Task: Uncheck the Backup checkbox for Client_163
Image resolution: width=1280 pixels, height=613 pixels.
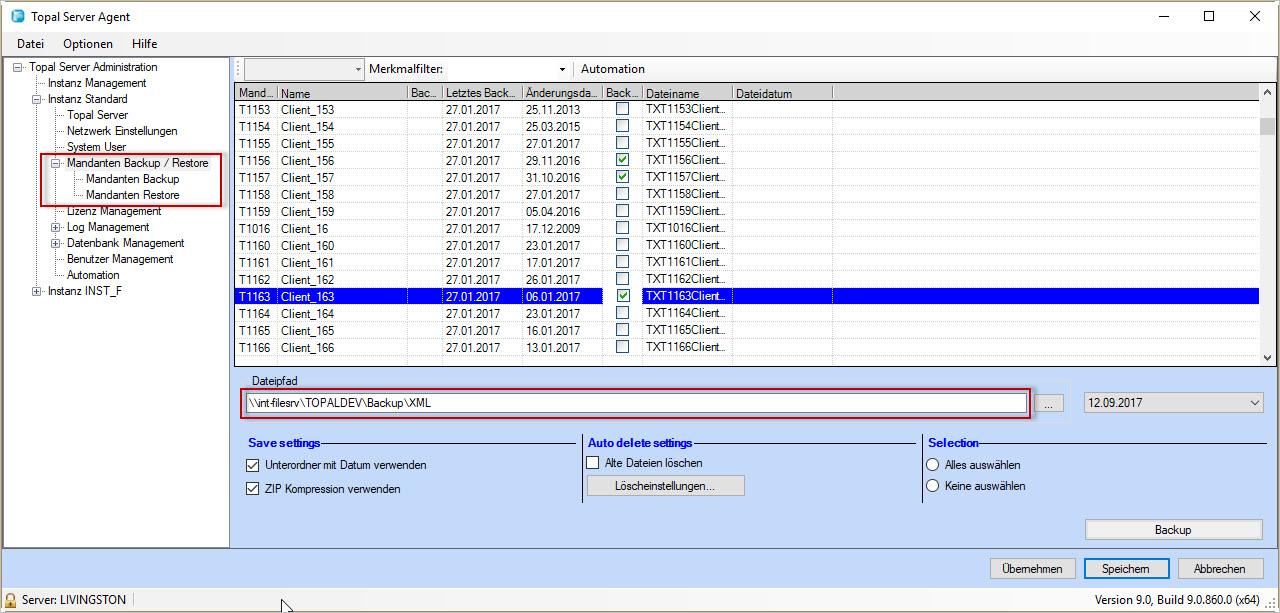Action: (622, 295)
